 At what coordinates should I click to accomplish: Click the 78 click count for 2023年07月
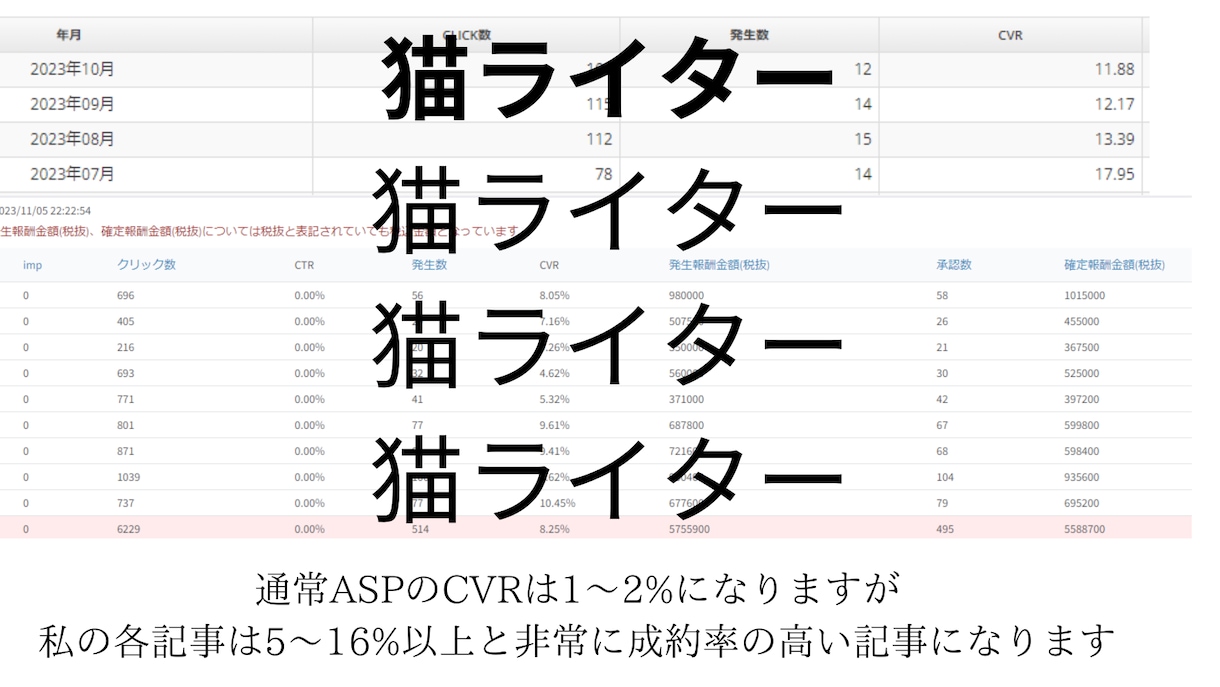tap(603, 174)
